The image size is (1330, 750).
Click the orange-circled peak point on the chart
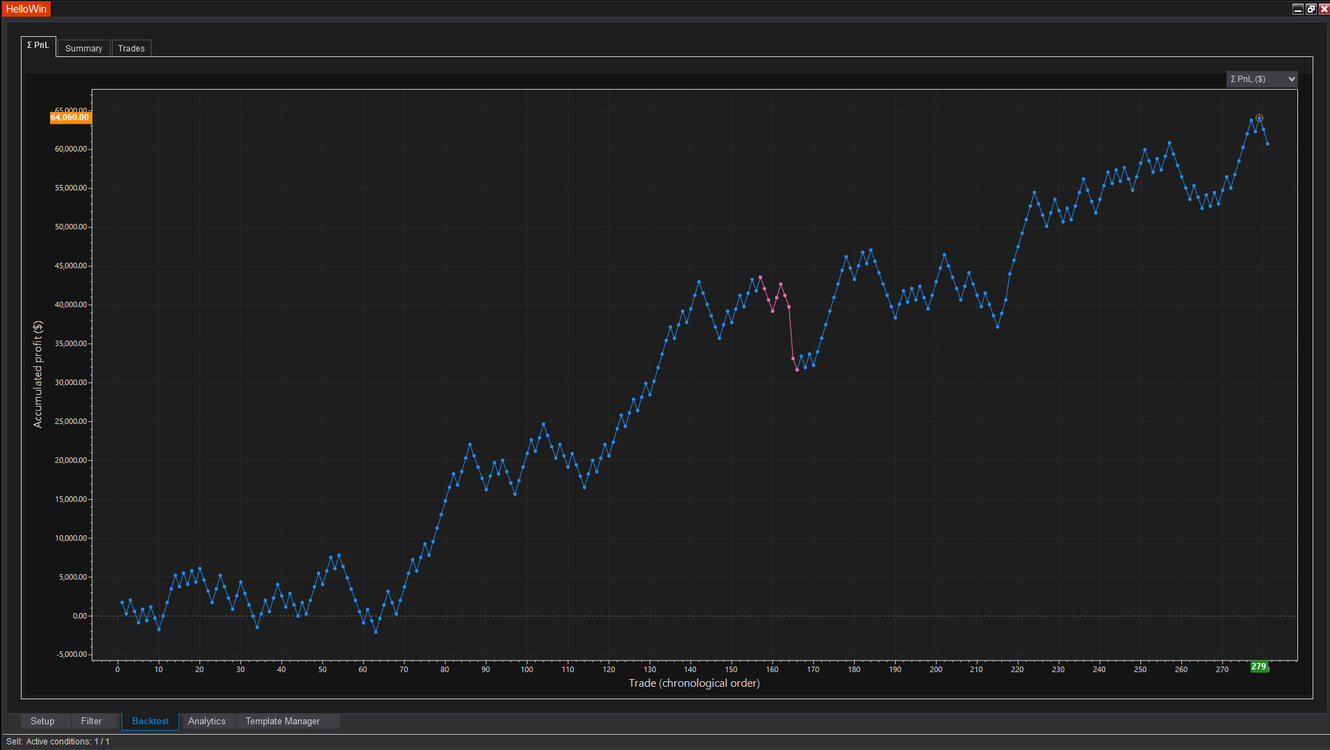coord(1259,118)
